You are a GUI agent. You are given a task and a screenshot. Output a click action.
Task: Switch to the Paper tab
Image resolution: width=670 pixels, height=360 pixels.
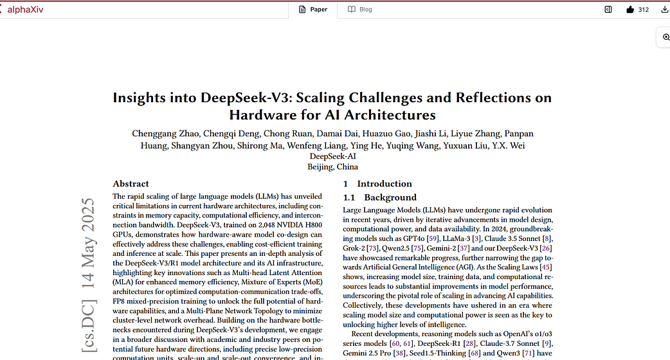(x=313, y=9)
